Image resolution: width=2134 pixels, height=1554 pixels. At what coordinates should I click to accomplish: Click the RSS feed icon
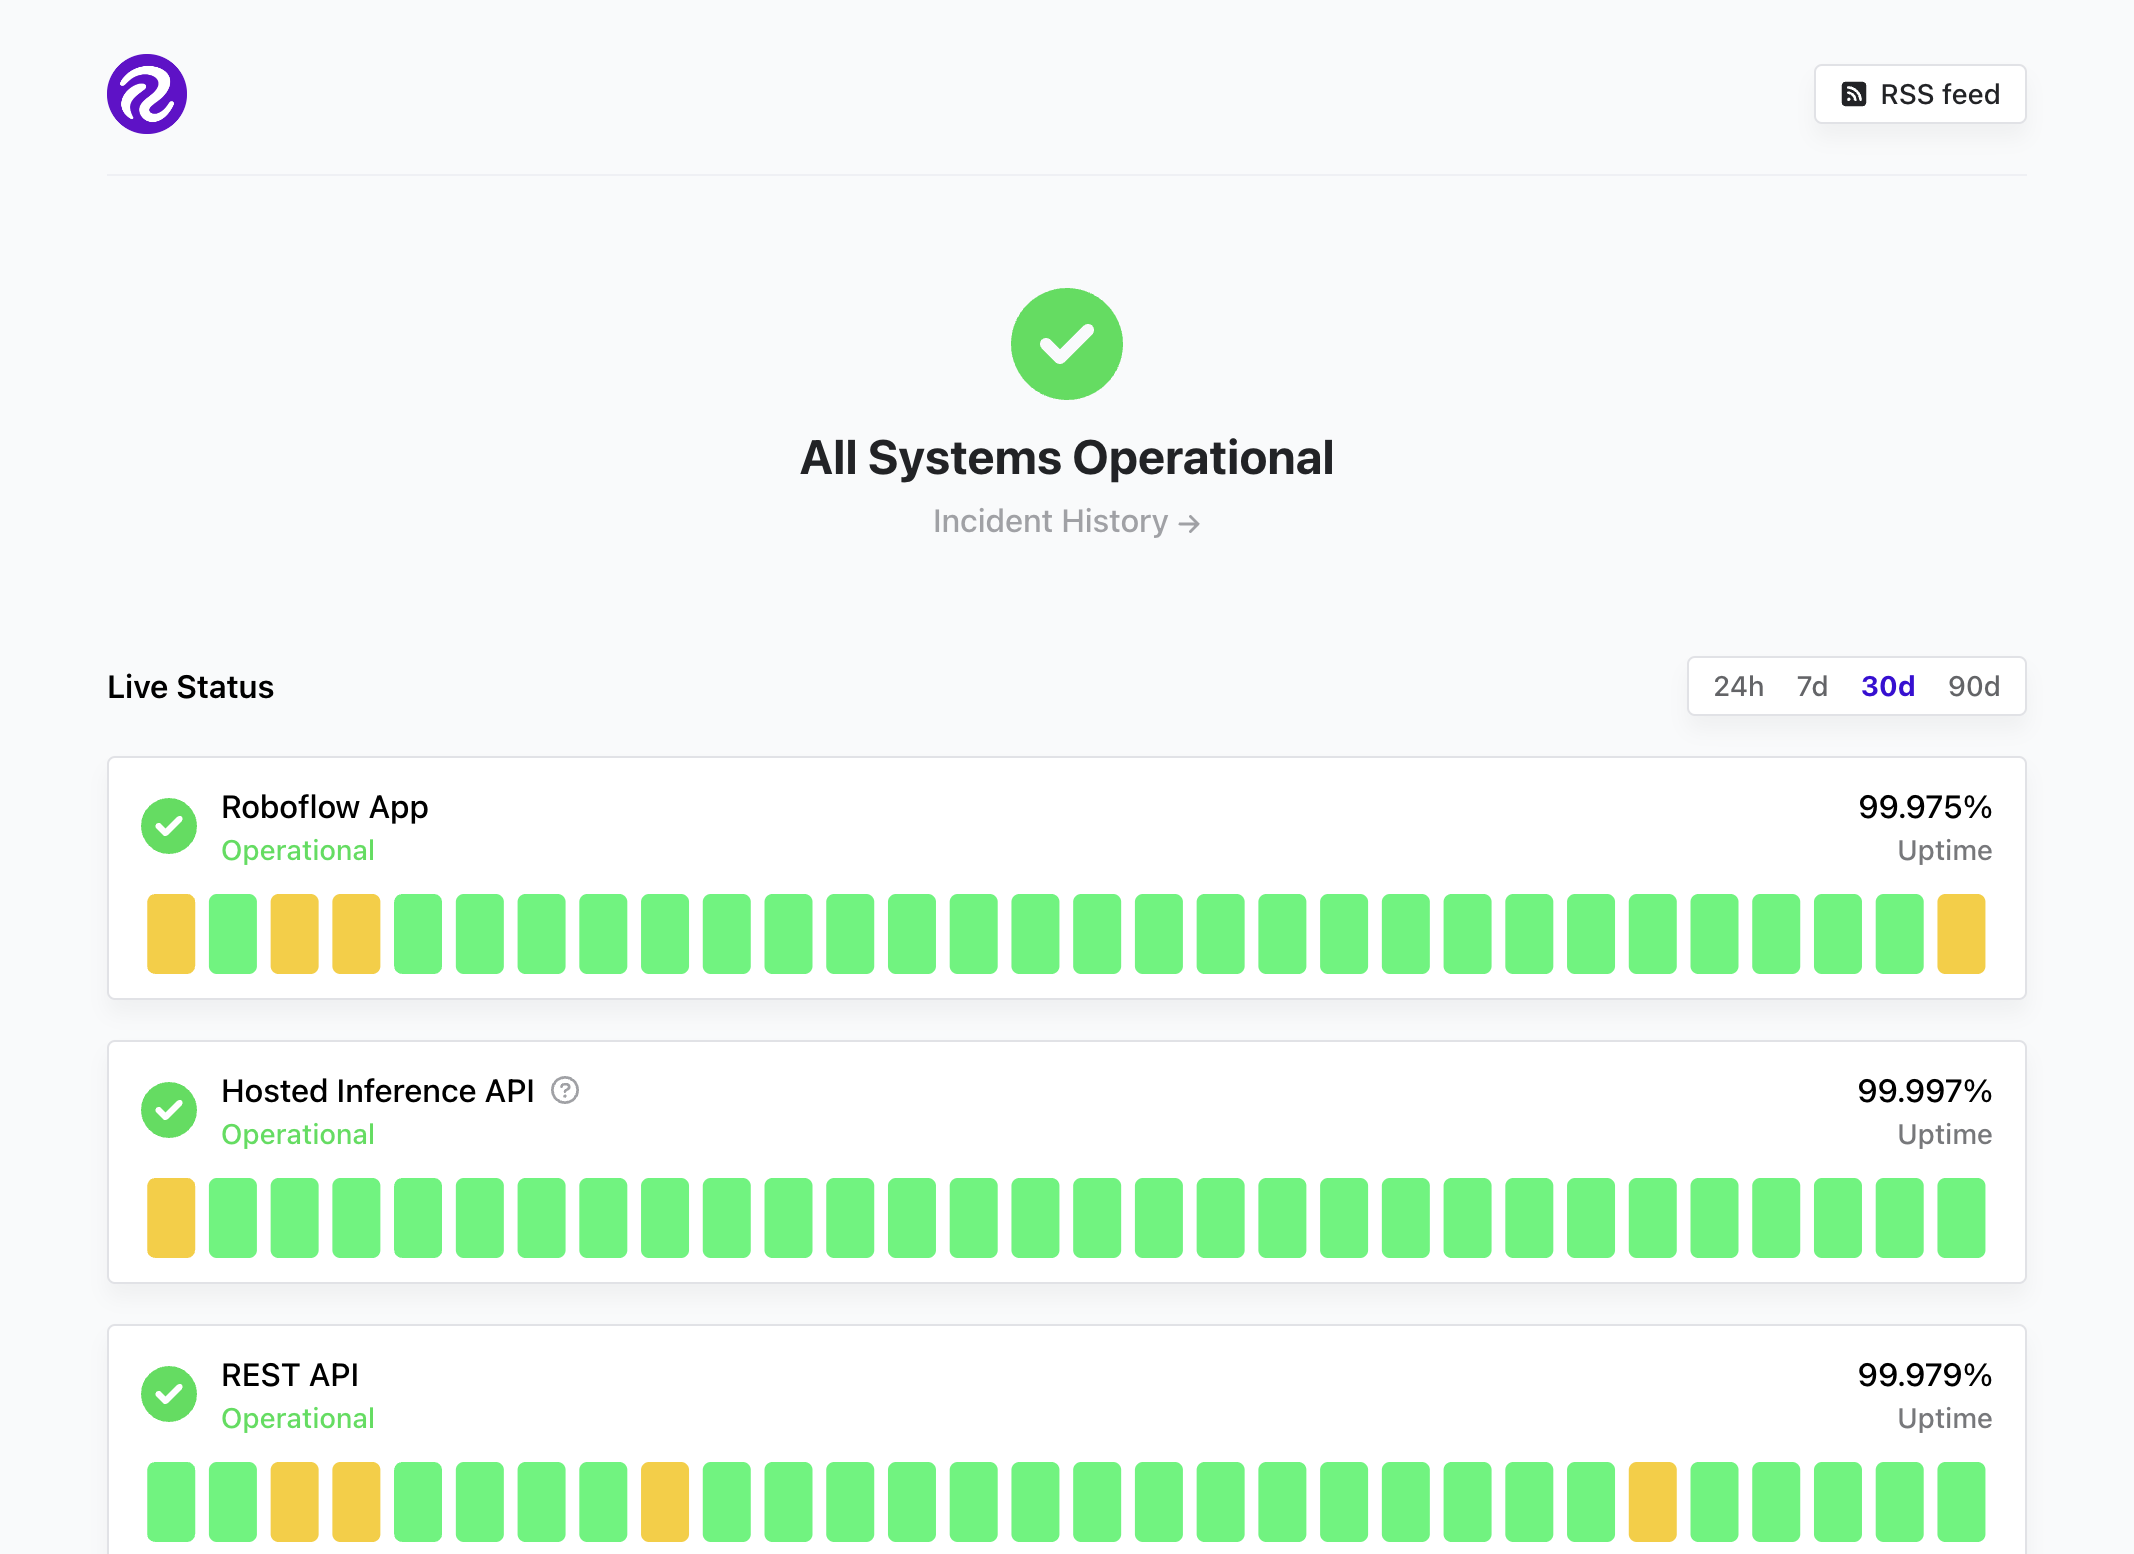click(x=1854, y=94)
